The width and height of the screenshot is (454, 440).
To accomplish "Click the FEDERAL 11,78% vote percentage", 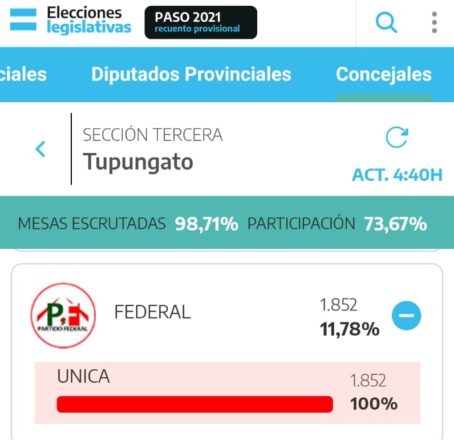I will 350,329.
